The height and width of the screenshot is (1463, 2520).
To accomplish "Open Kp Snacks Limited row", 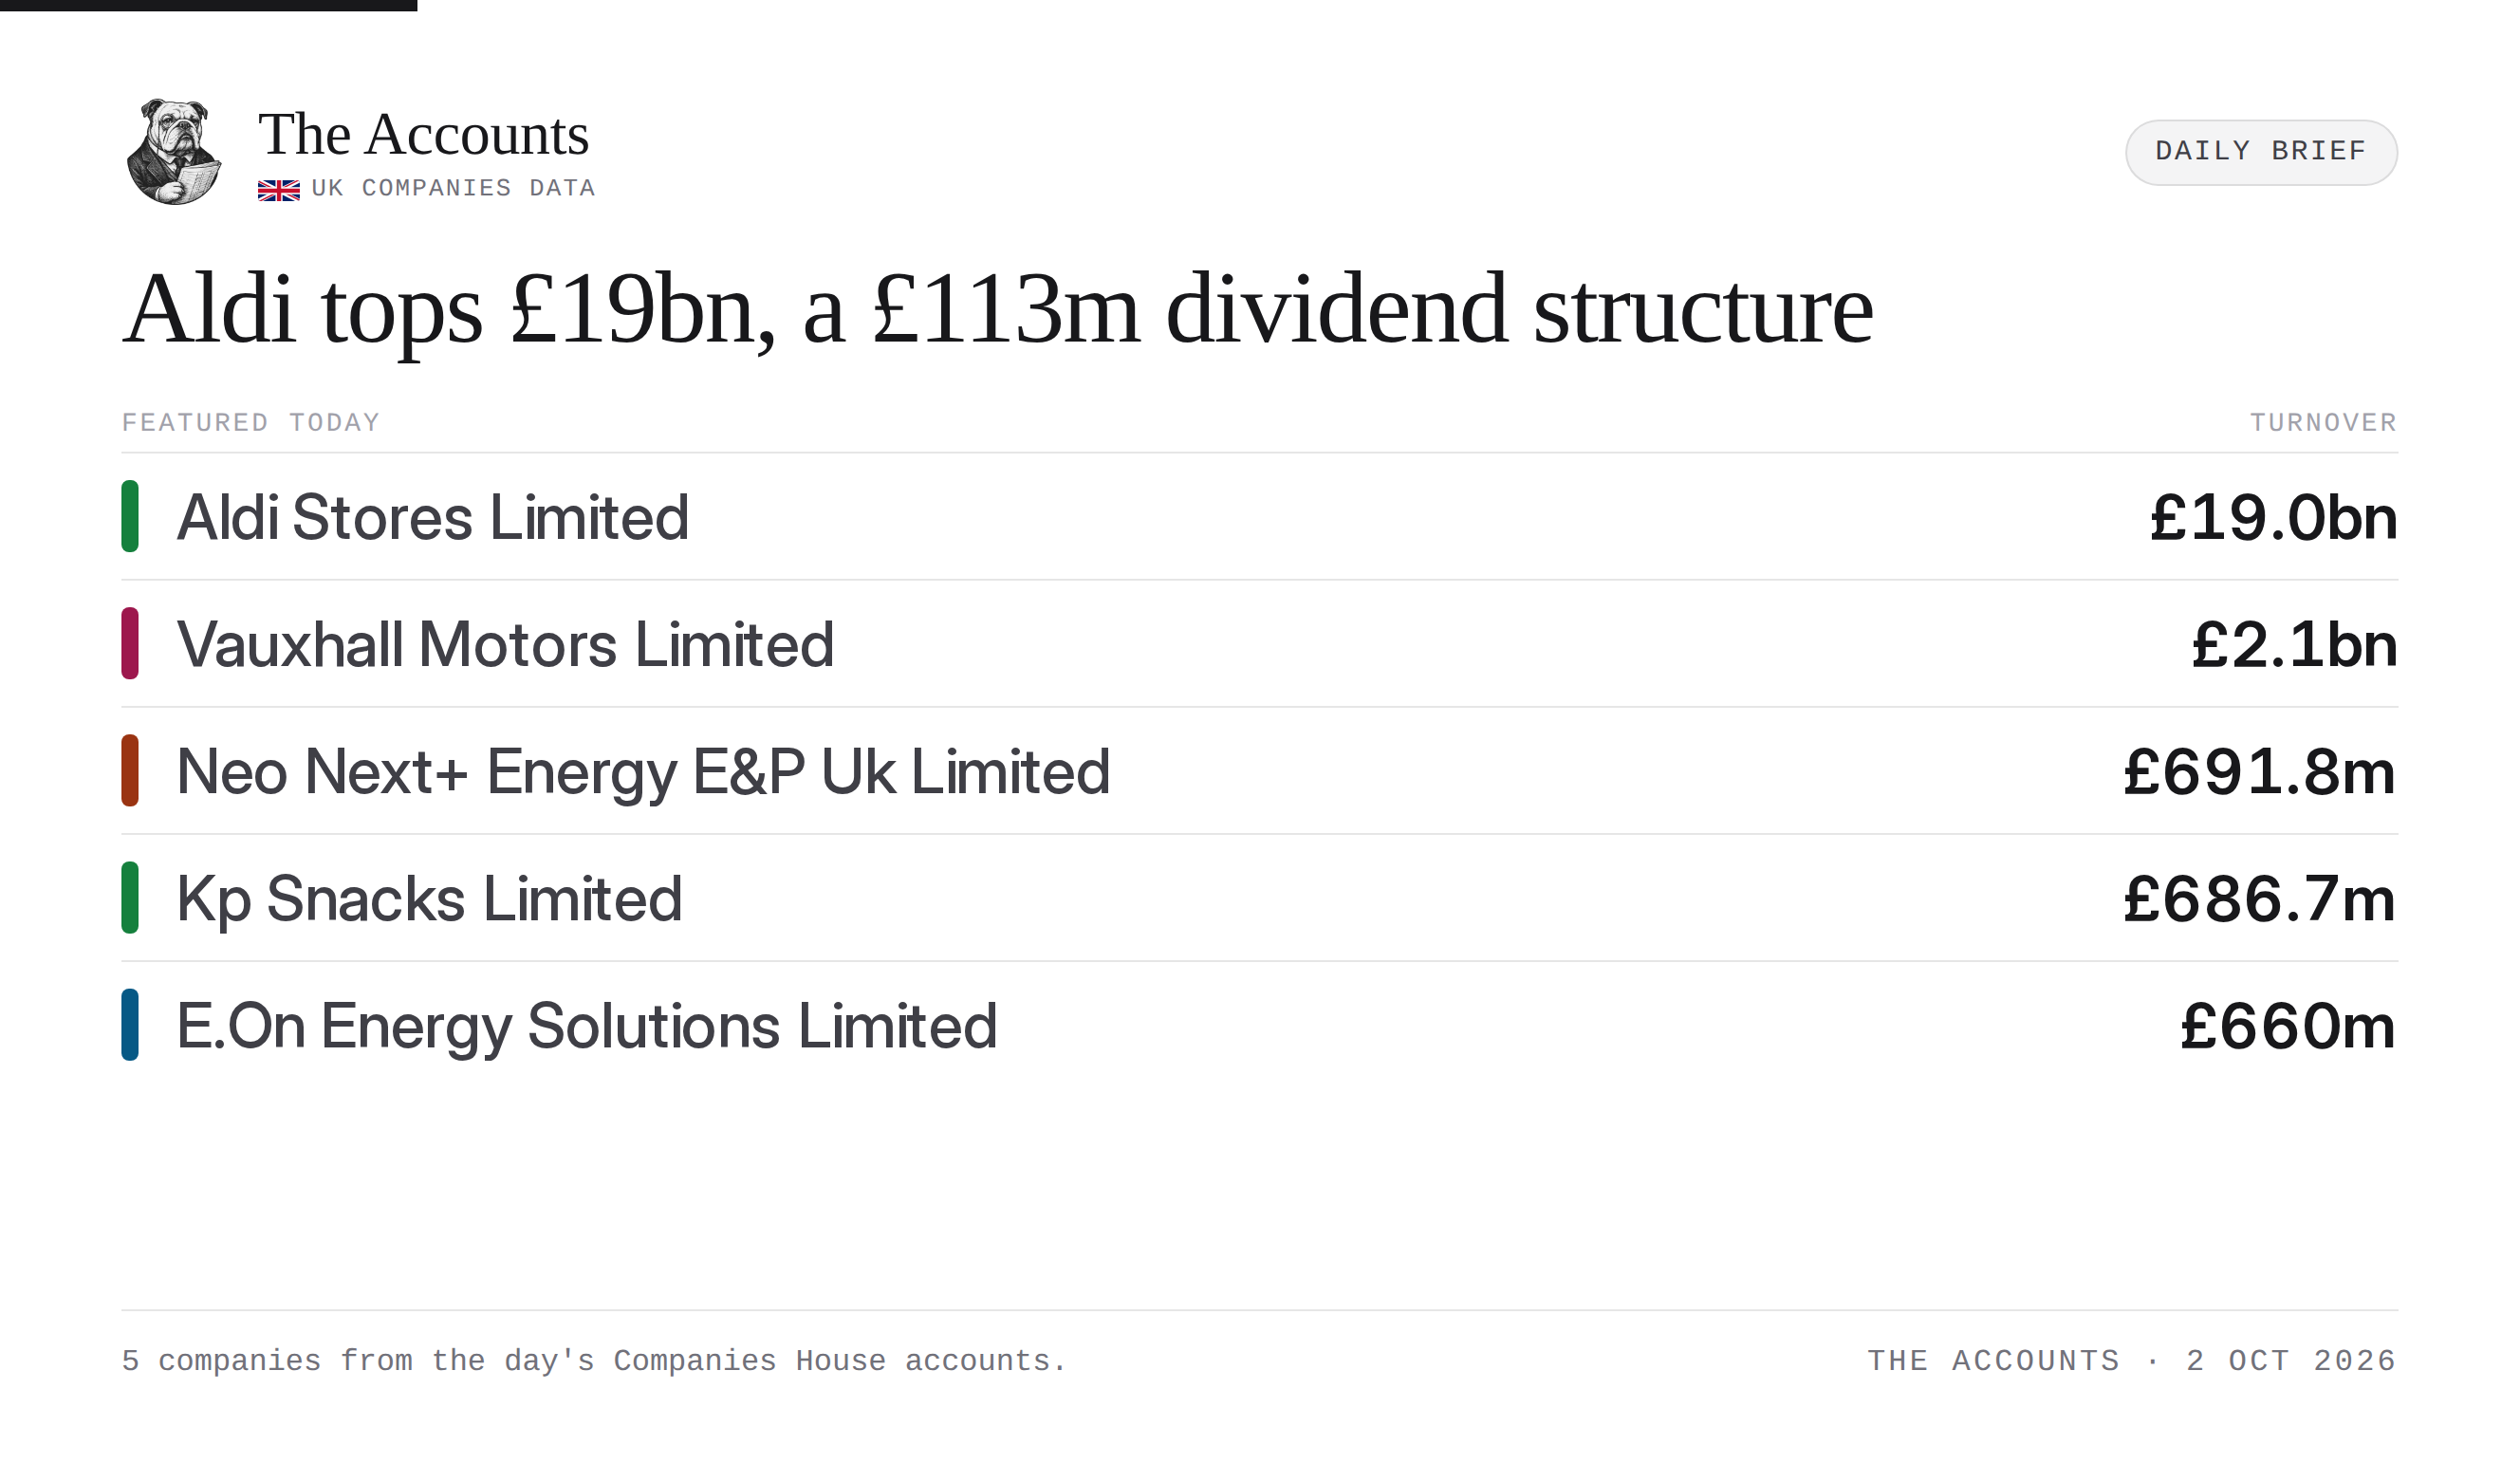I will pos(1260,897).
